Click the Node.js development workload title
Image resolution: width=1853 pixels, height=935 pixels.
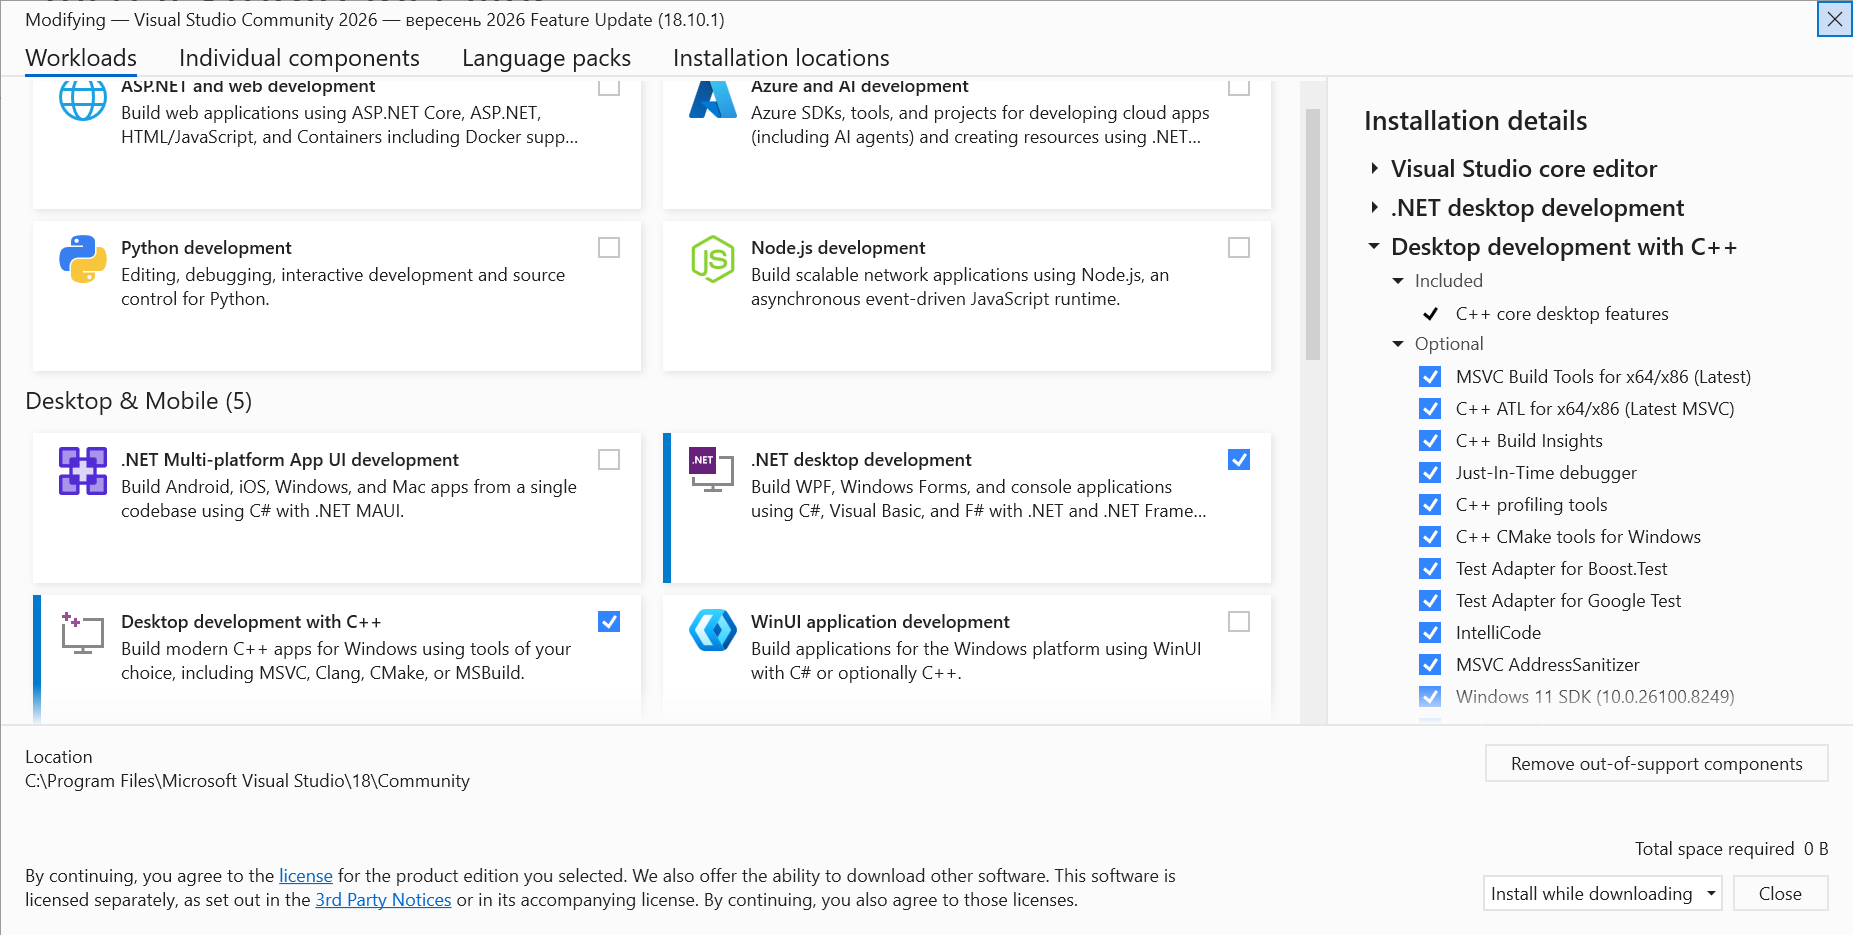(x=838, y=248)
